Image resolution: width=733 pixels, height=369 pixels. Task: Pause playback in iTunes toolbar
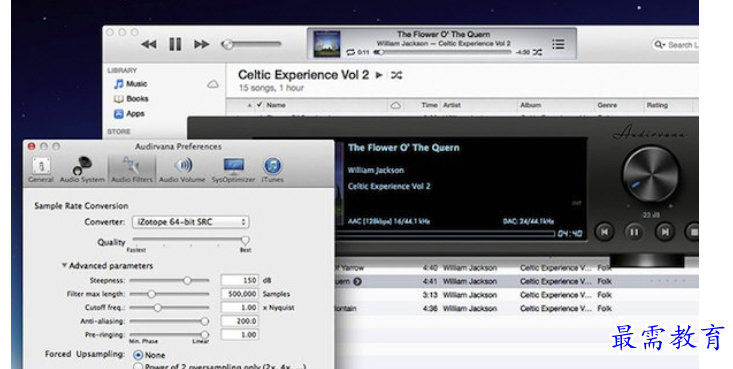tap(175, 44)
